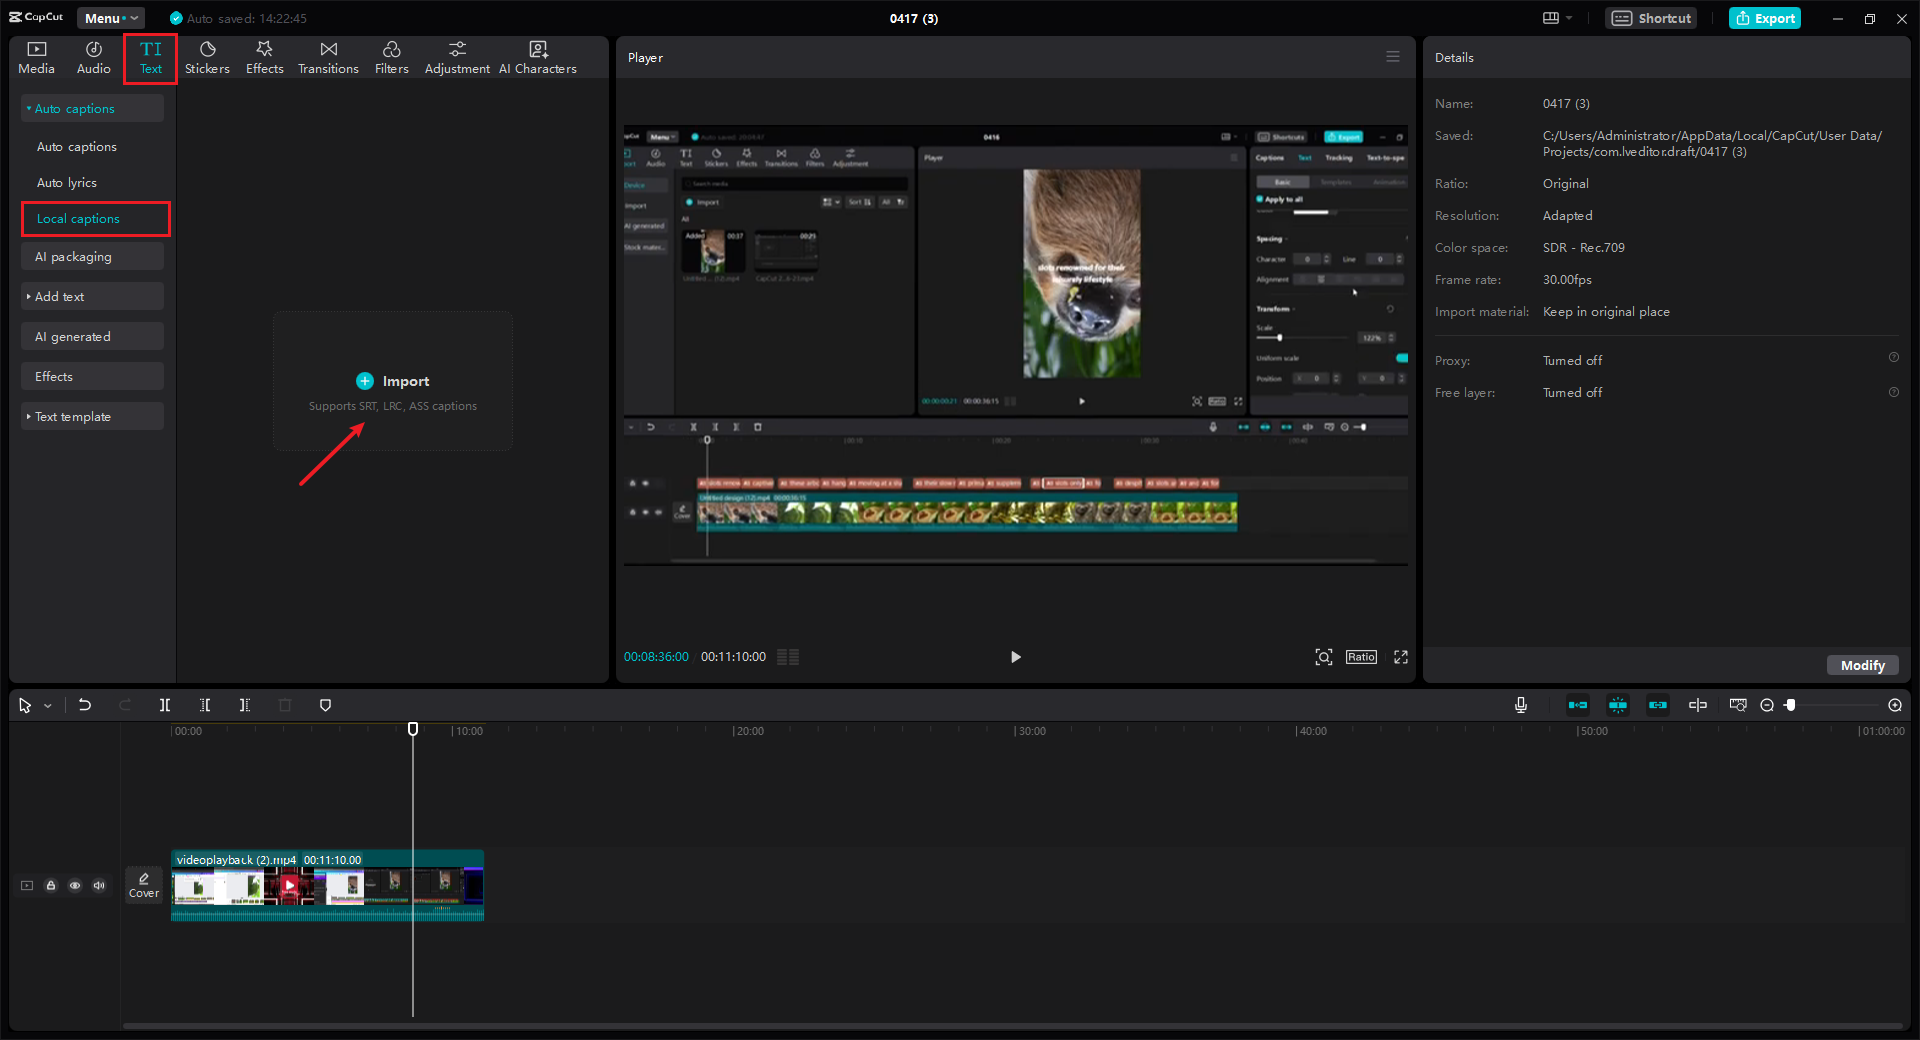This screenshot has width=1920, height=1040.
Task: Open the Menu dropdown
Action: [110, 18]
